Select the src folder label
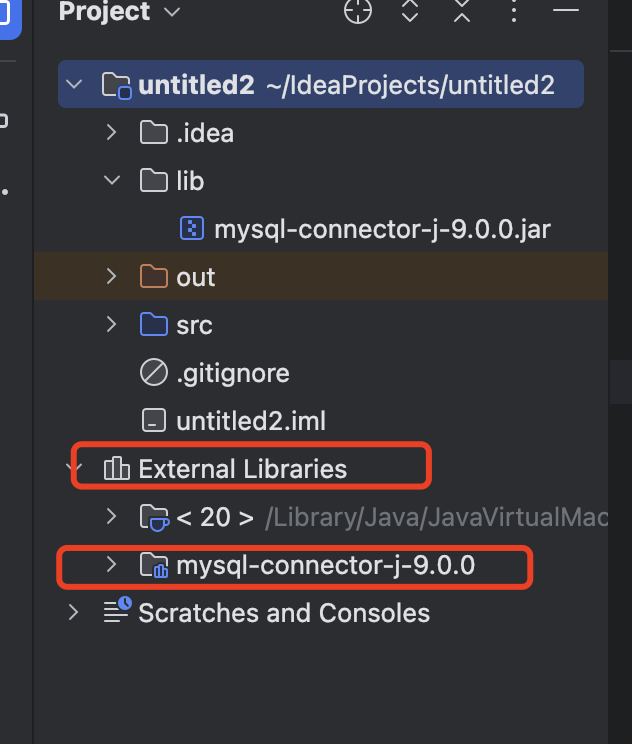The height and width of the screenshot is (744, 632). click(194, 325)
